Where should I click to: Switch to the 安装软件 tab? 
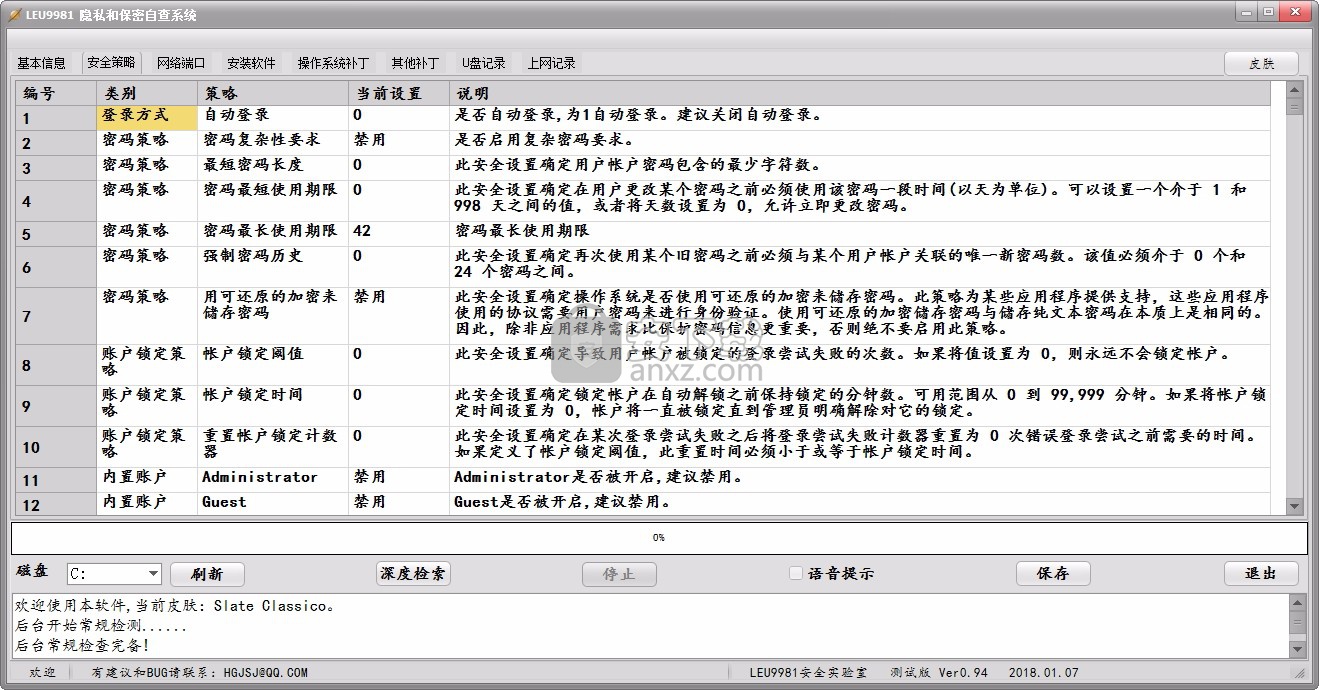tap(251, 63)
